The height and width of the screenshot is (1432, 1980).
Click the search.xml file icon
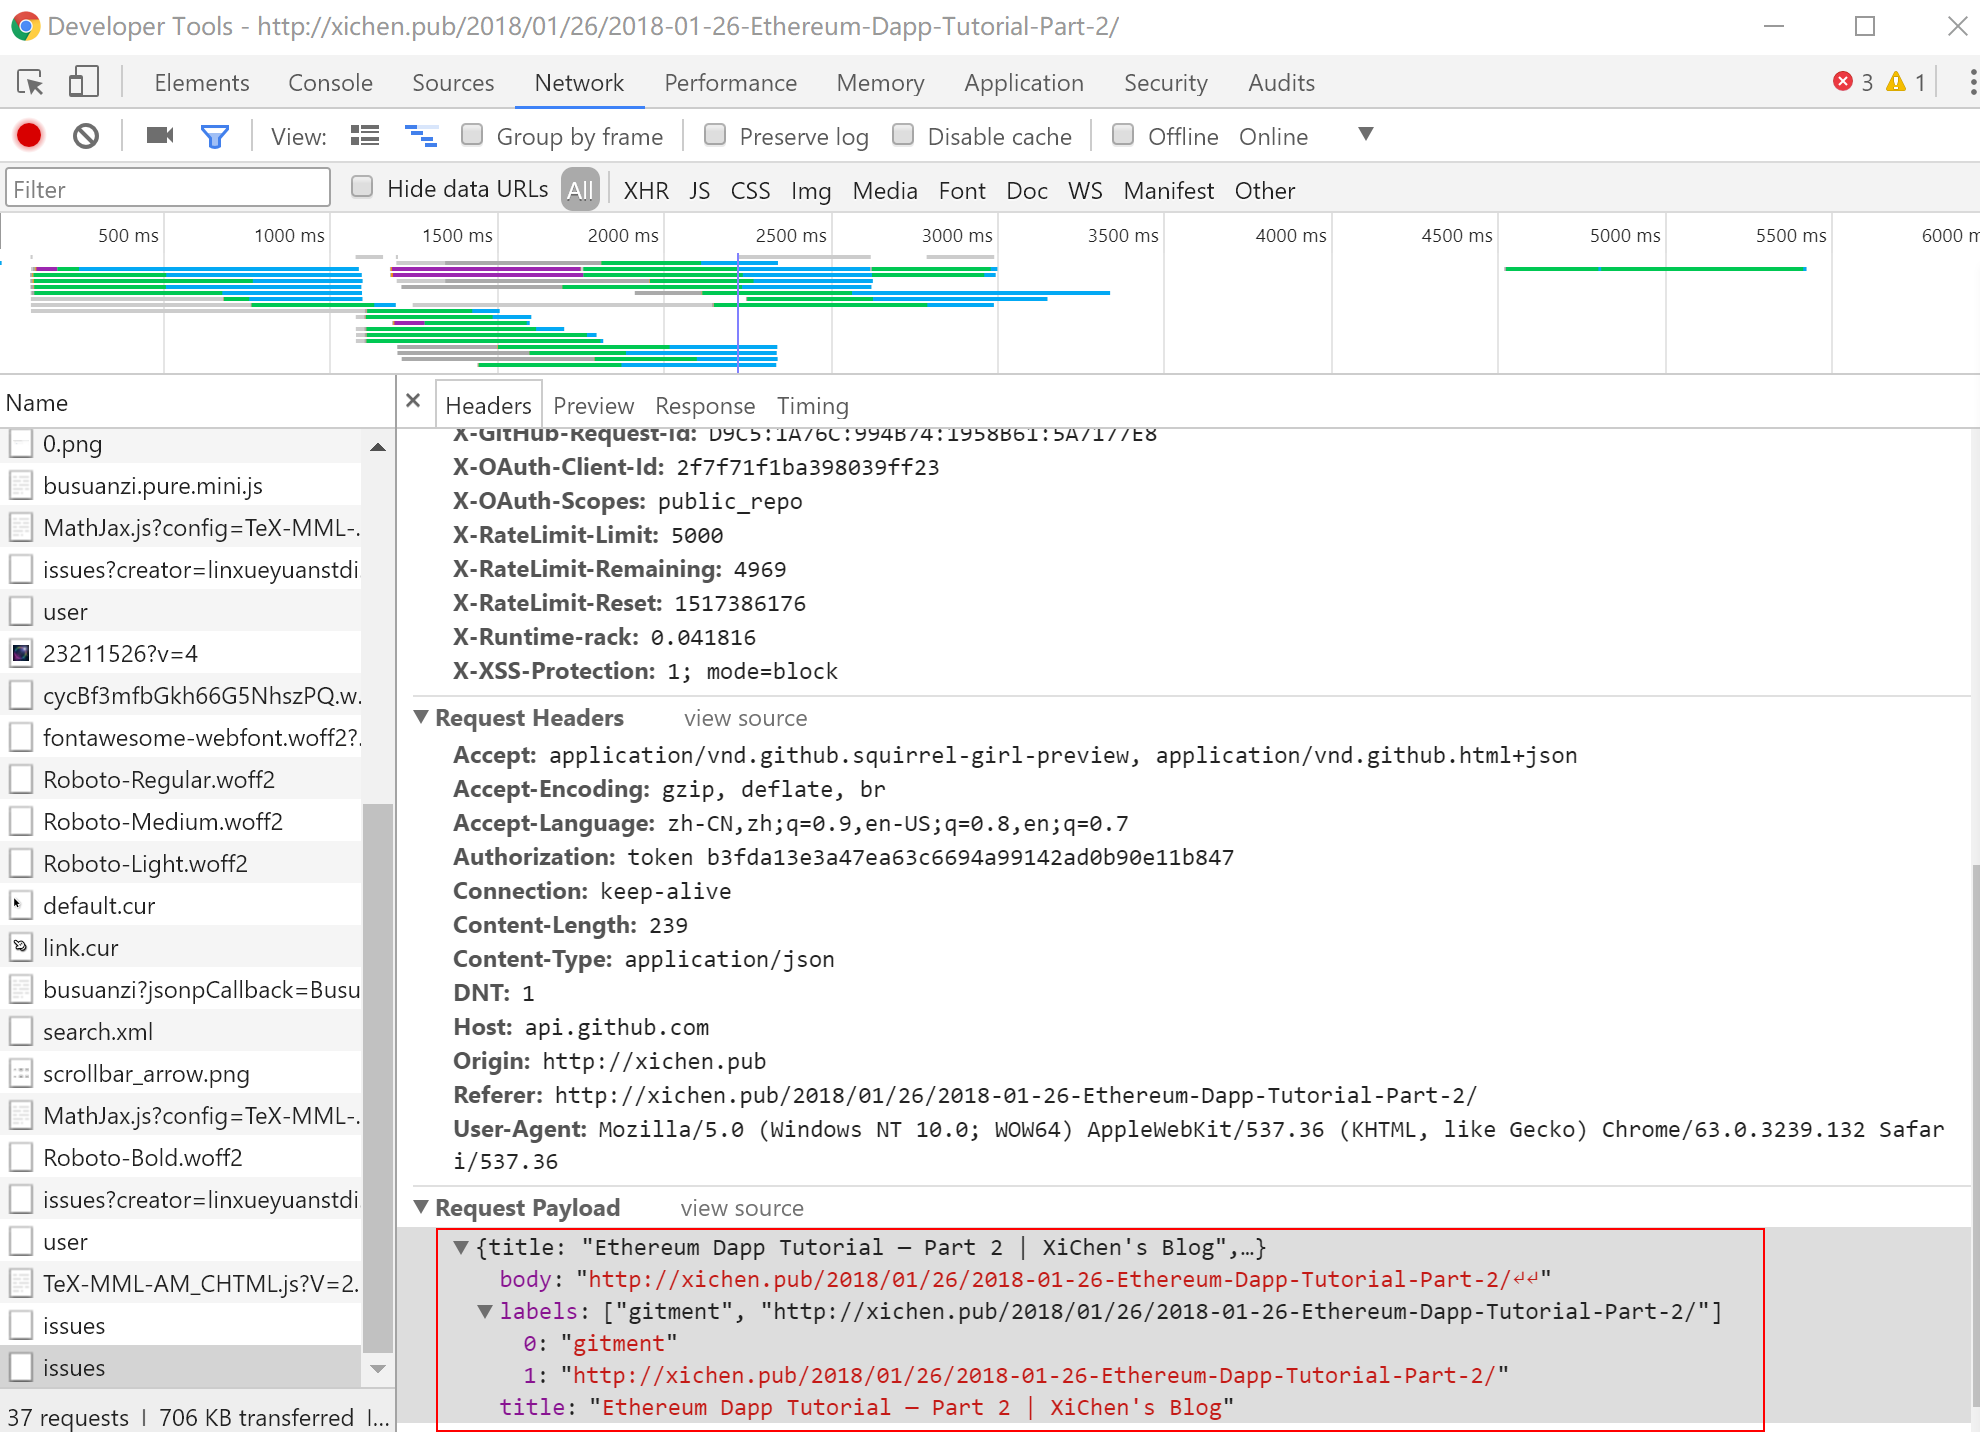[x=20, y=1032]
